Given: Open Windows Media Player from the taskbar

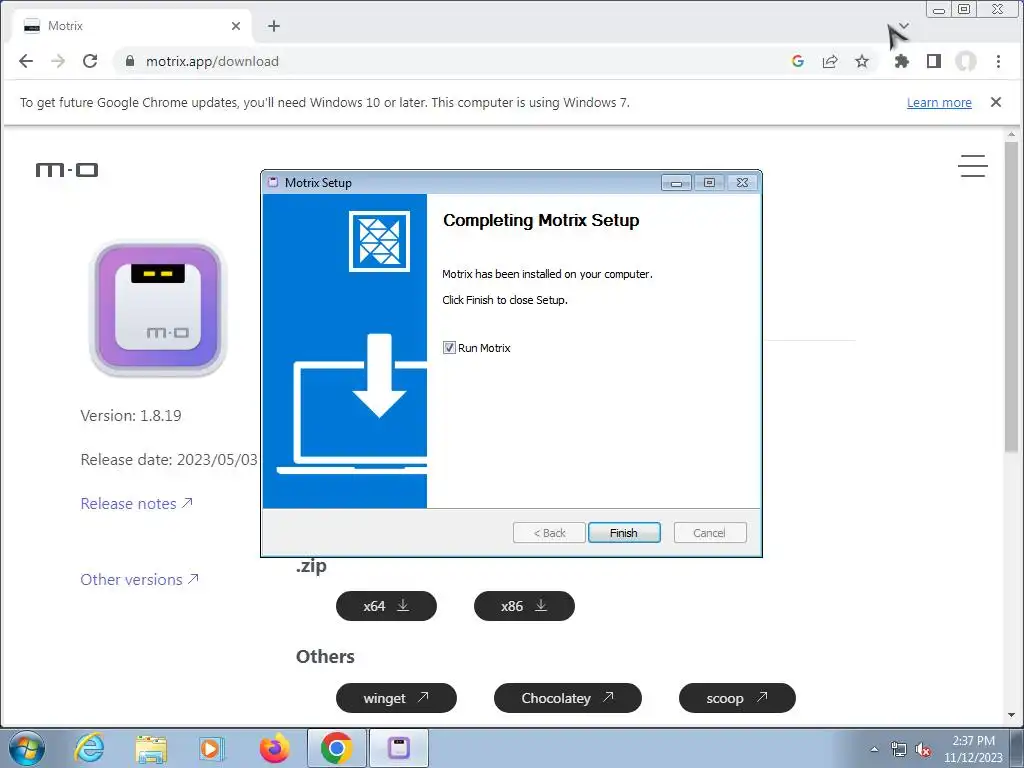Looking at the screenshot, I should click(x=212, y=748).
